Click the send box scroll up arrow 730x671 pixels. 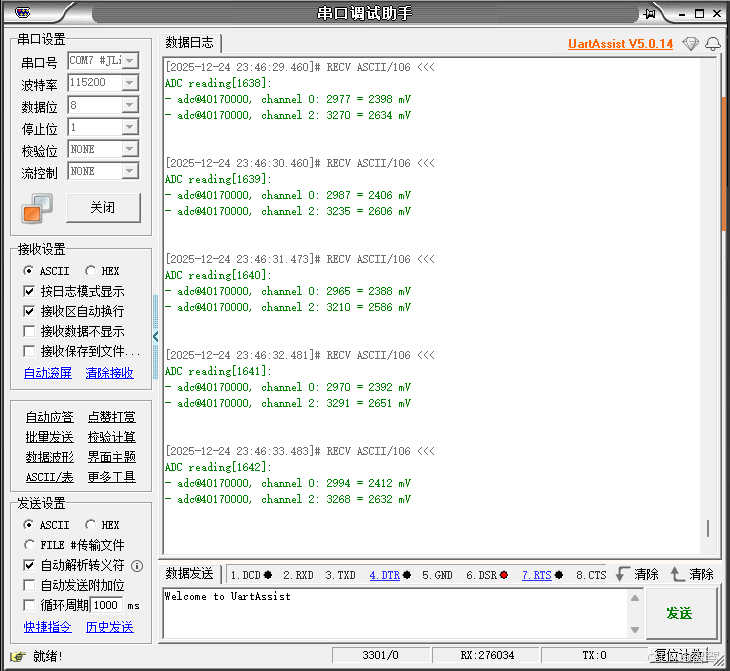coord(635,598)
